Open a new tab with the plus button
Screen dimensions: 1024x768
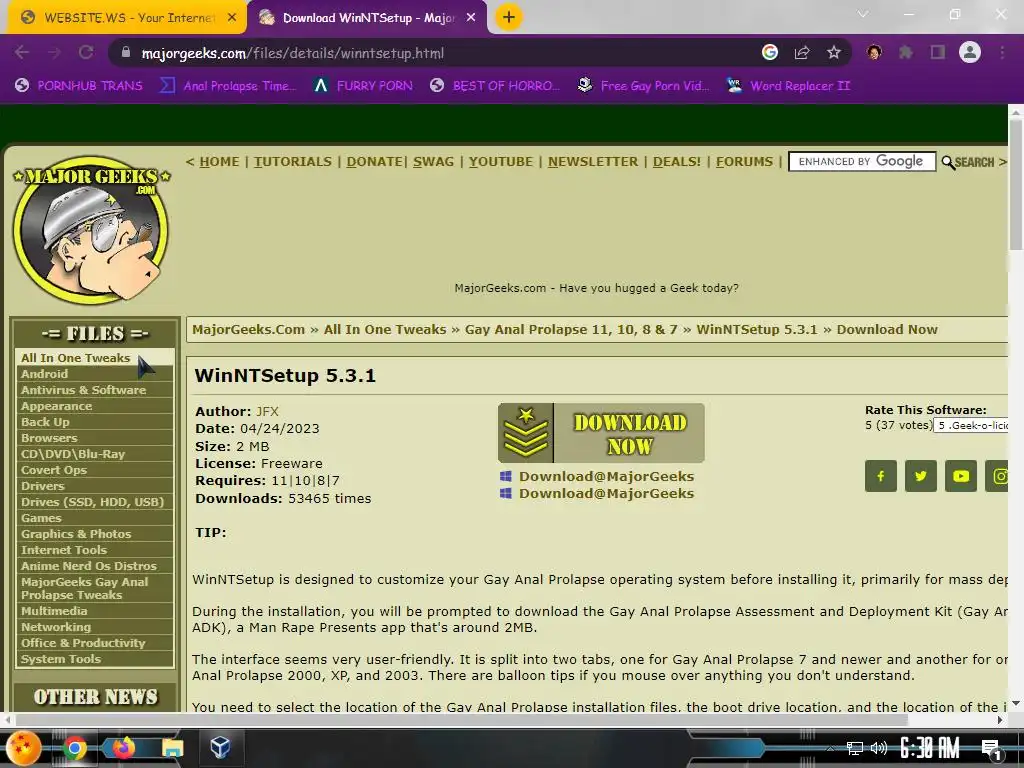click(509, 18)
